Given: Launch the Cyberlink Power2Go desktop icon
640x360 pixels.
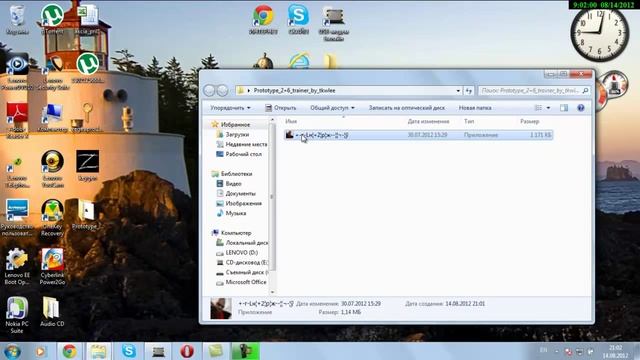Looking at the screenshot, I should [x=52, y=267].
